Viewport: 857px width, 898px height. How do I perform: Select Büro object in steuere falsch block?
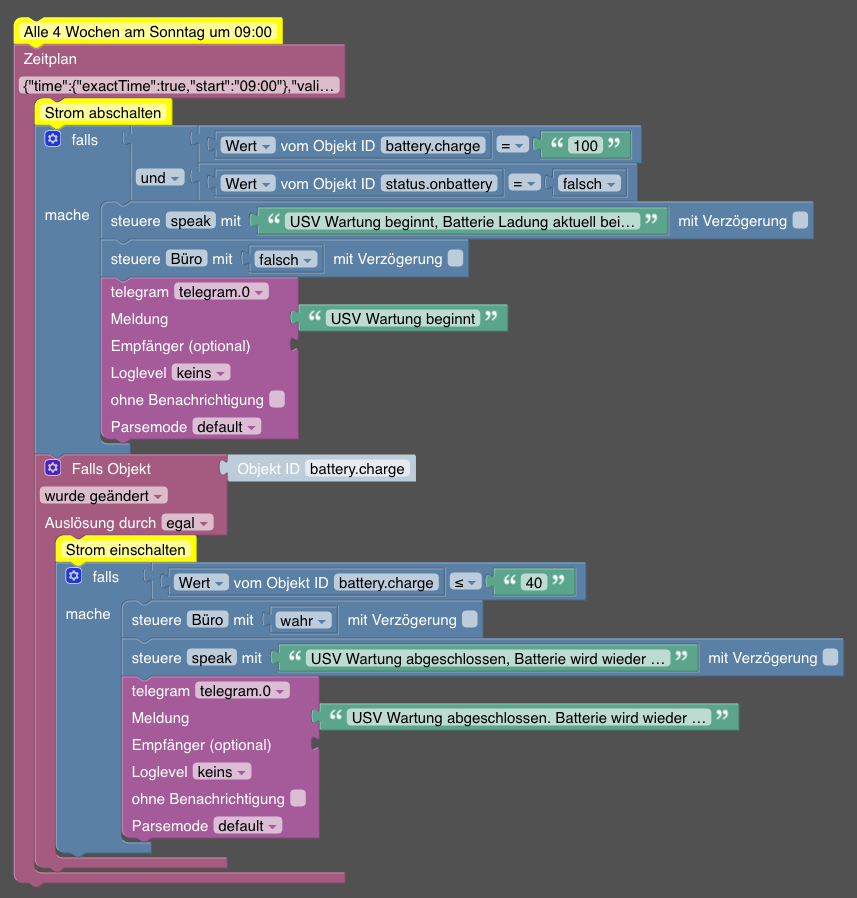(x=186, y=258)
